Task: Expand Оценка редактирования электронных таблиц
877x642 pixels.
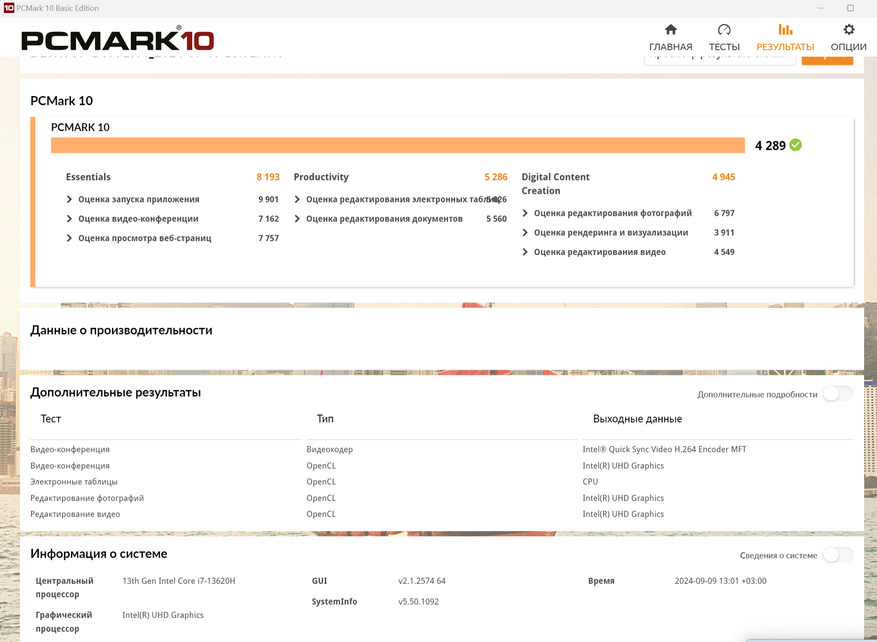Action: 297,199
